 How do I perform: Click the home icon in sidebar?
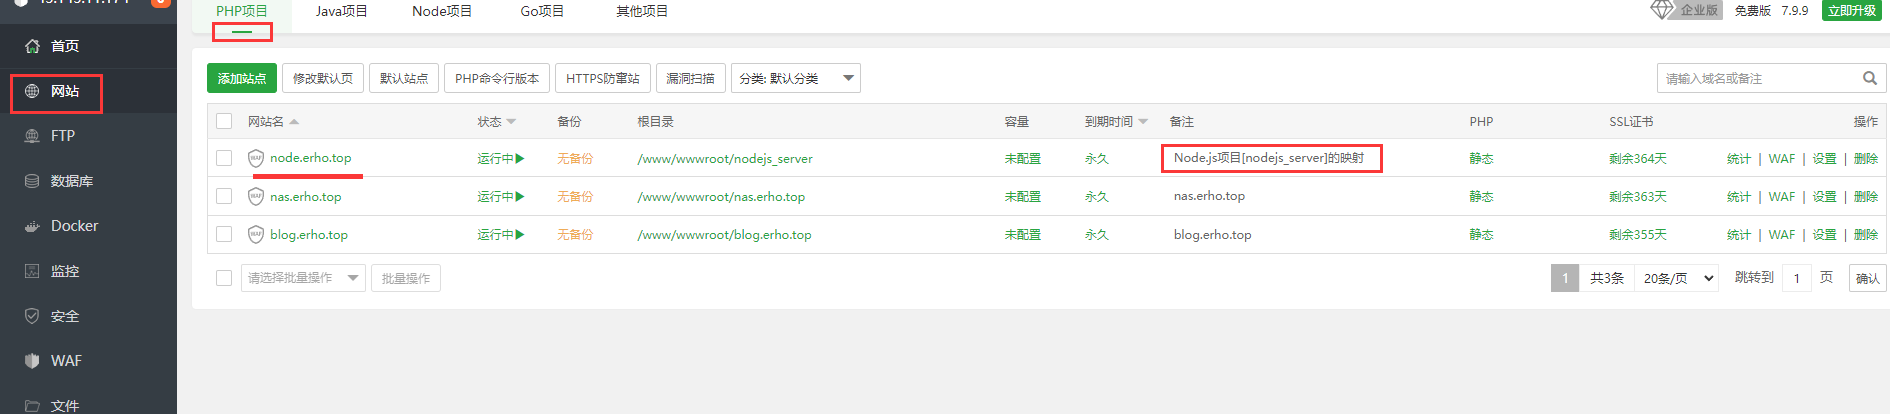click(x=32, y=46)
